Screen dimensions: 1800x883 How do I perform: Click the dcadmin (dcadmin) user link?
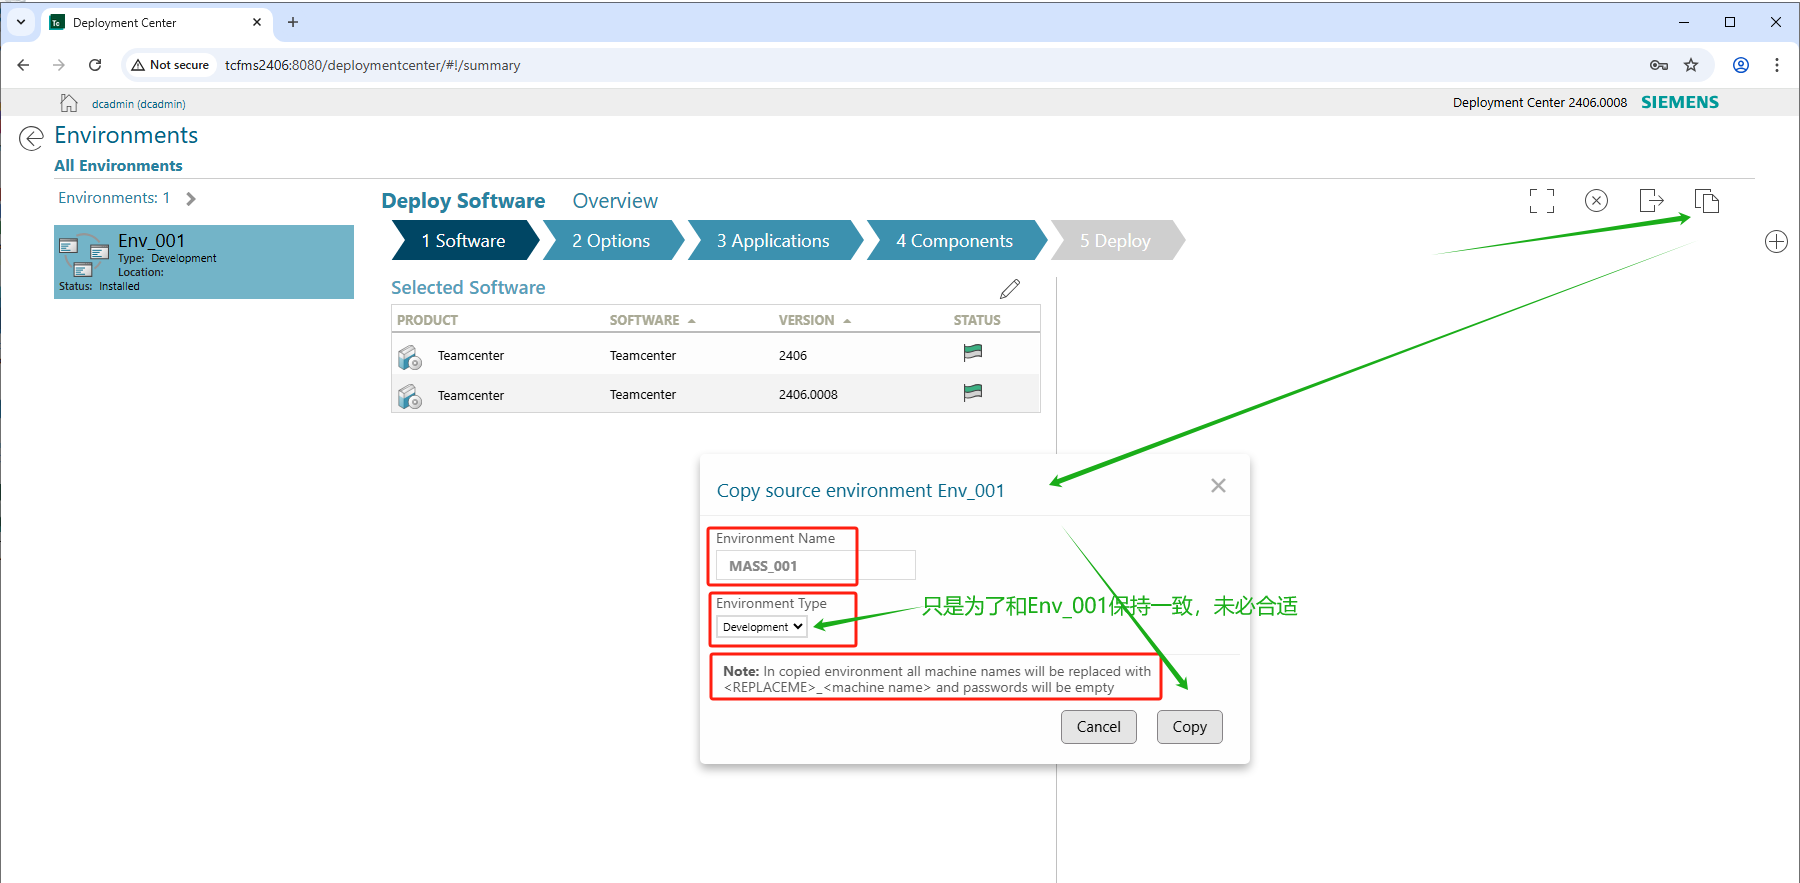[x=139, y=104]
